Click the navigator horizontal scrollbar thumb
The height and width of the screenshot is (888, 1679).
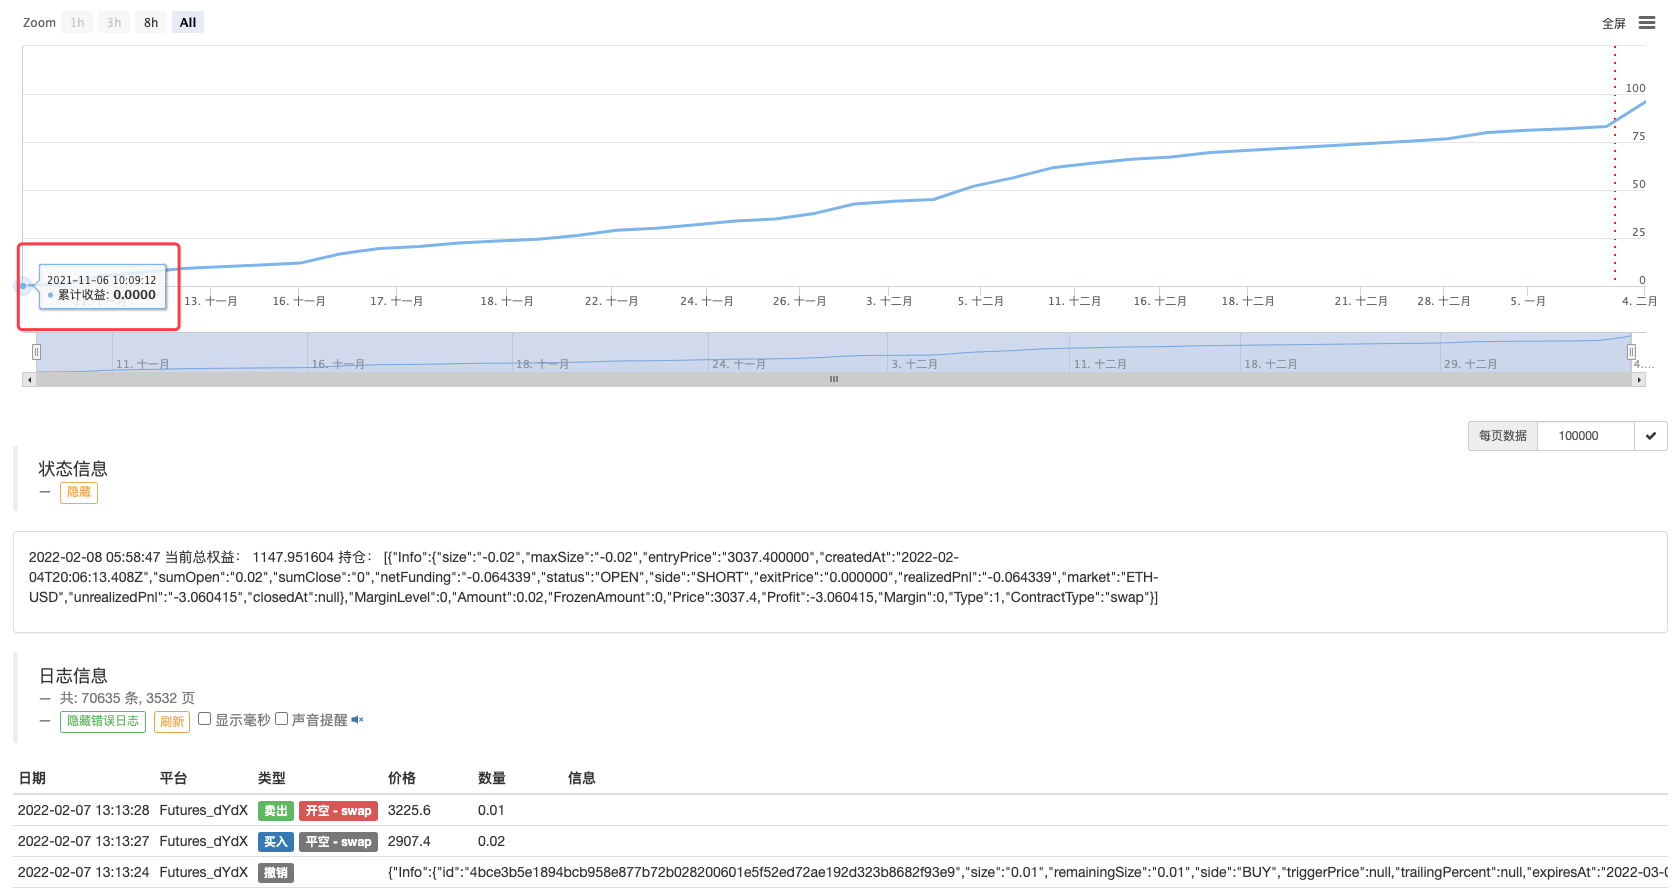[834, 380]
